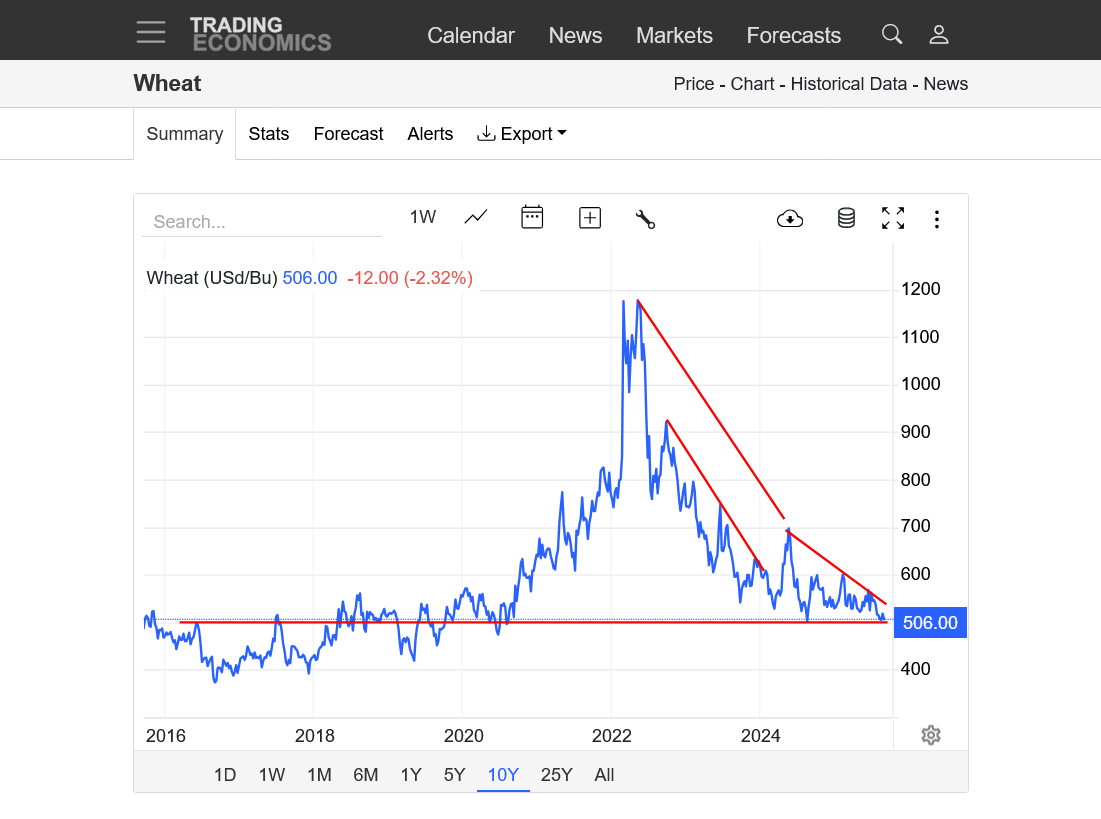
Task: Open the three-dot more options menu
Action: [x=937, y=219]
